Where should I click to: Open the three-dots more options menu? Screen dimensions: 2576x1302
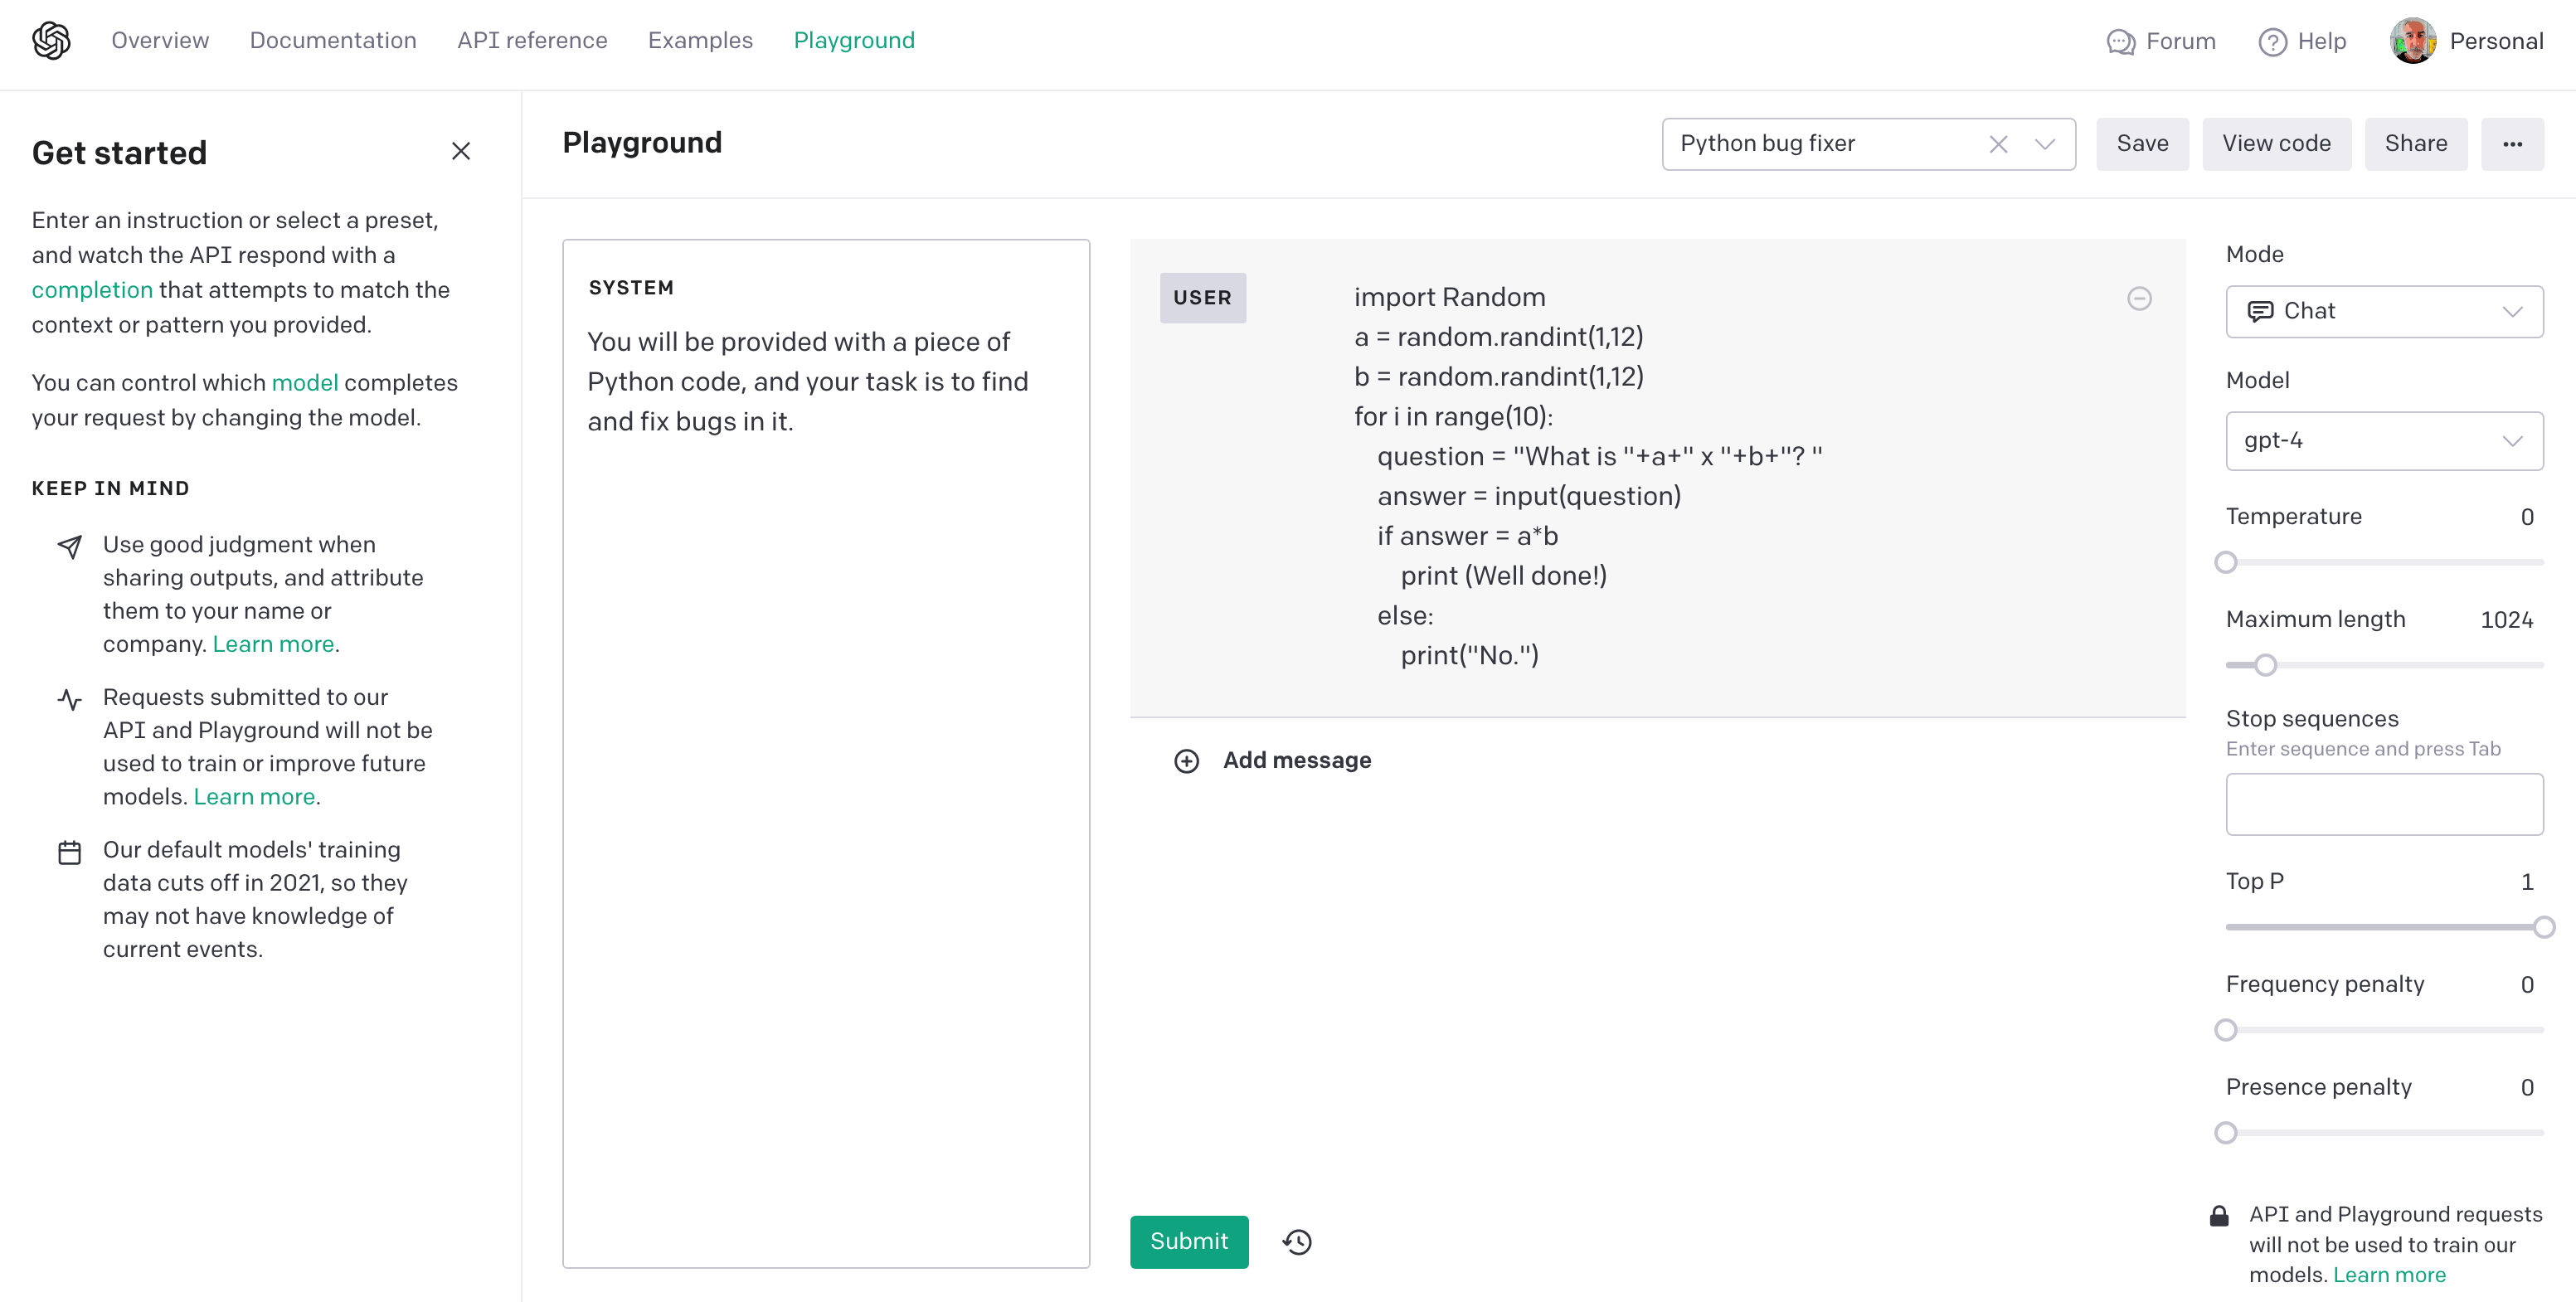[2512, 144]
